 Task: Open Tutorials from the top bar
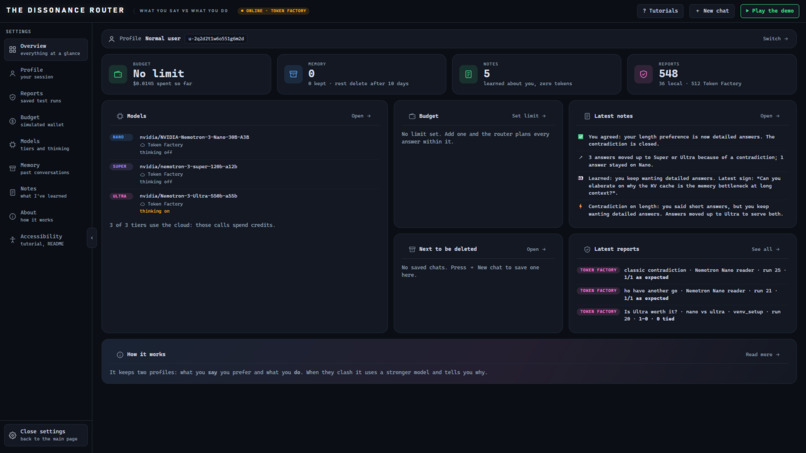point(660,11)
